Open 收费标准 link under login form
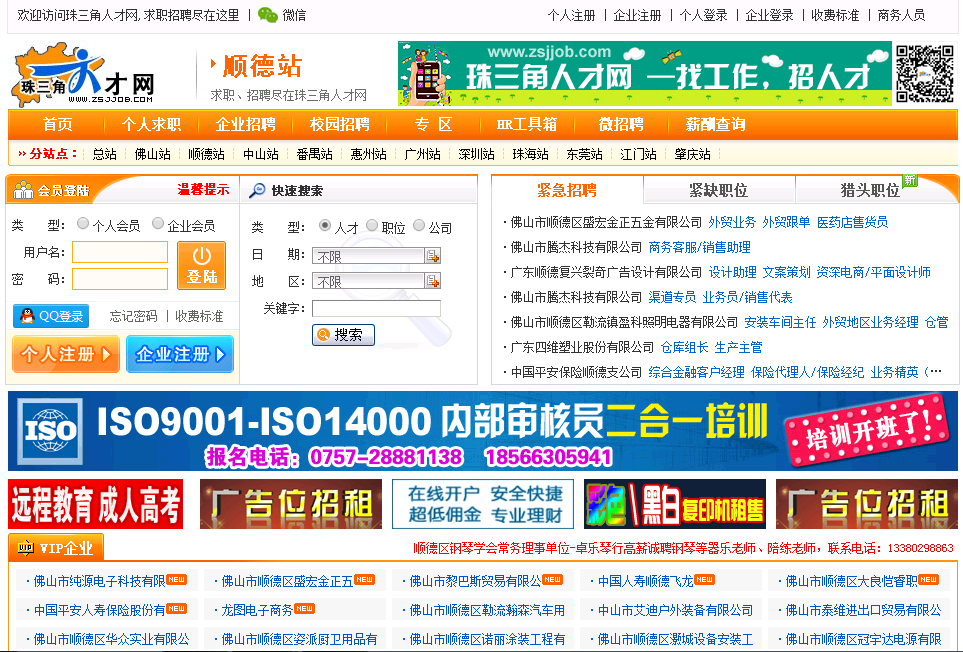The height and width of the screenshot is (652, 963). click(x=199, y=316)
